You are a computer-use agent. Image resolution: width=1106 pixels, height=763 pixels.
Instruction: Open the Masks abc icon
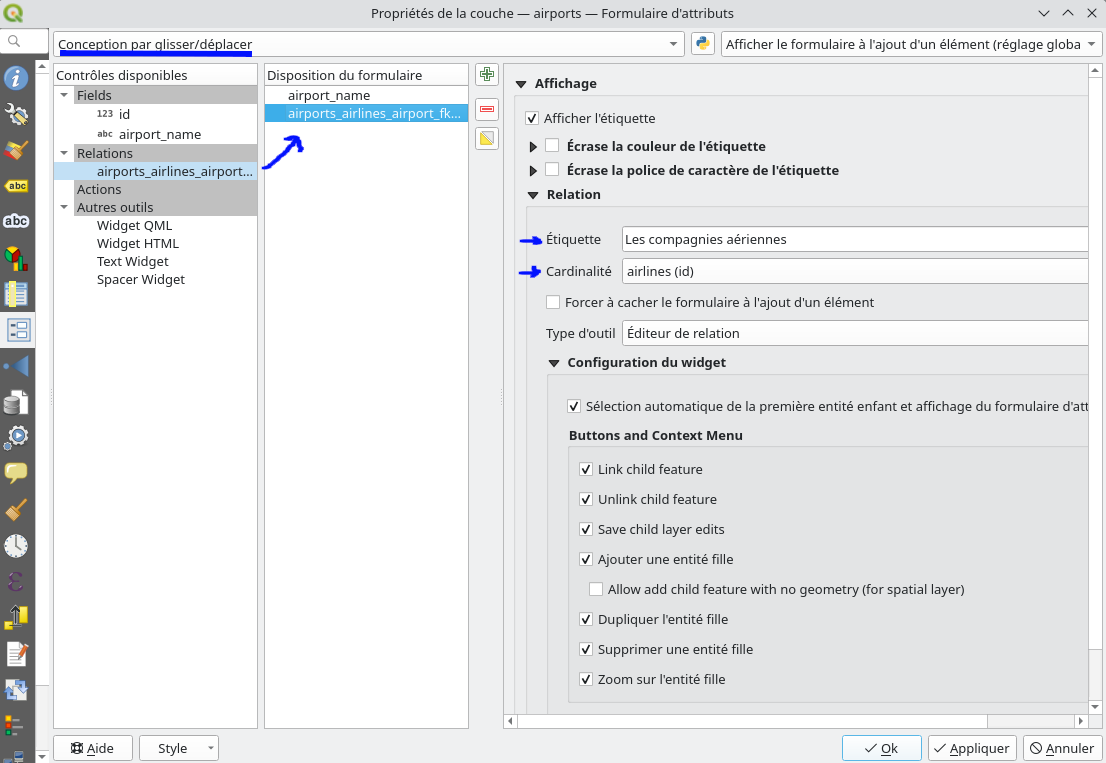pos(16,221)
